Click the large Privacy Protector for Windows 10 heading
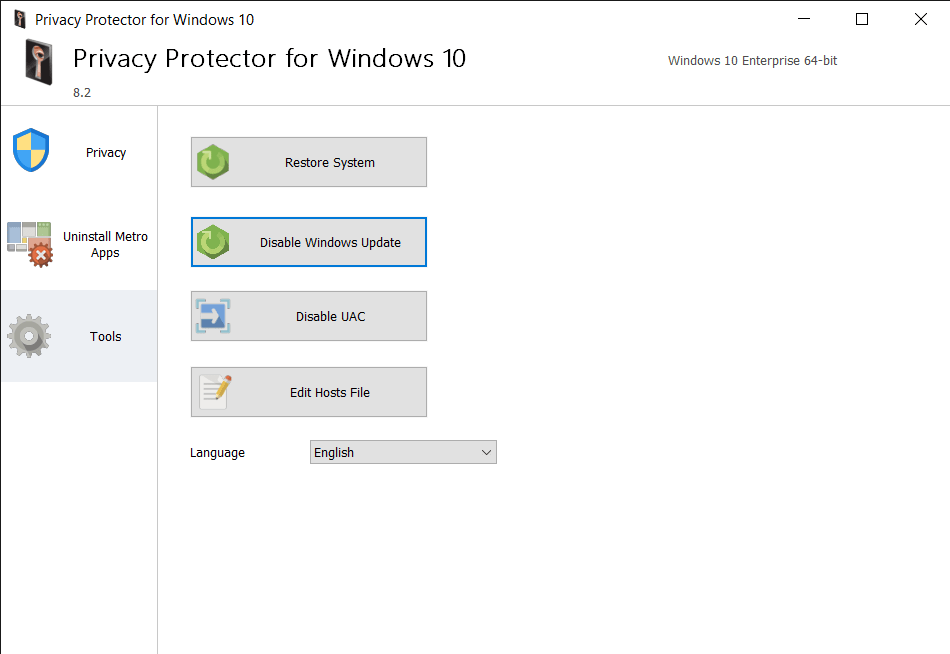 (x=270, y=59)
